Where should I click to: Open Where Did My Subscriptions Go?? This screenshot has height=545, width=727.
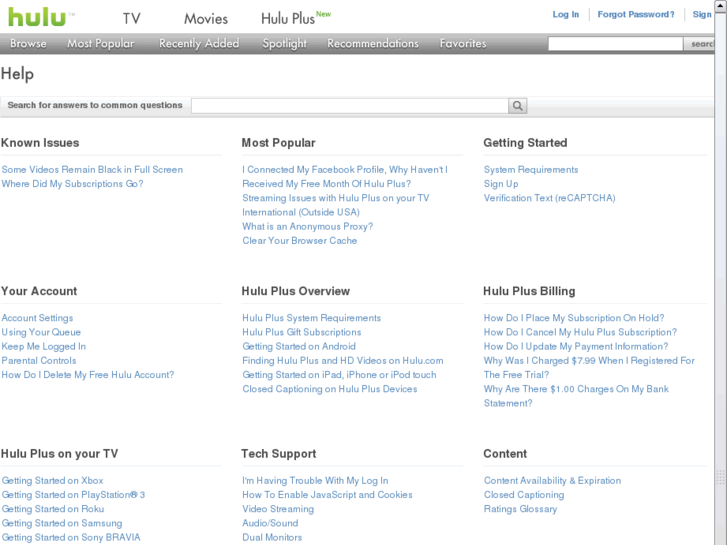72,184
